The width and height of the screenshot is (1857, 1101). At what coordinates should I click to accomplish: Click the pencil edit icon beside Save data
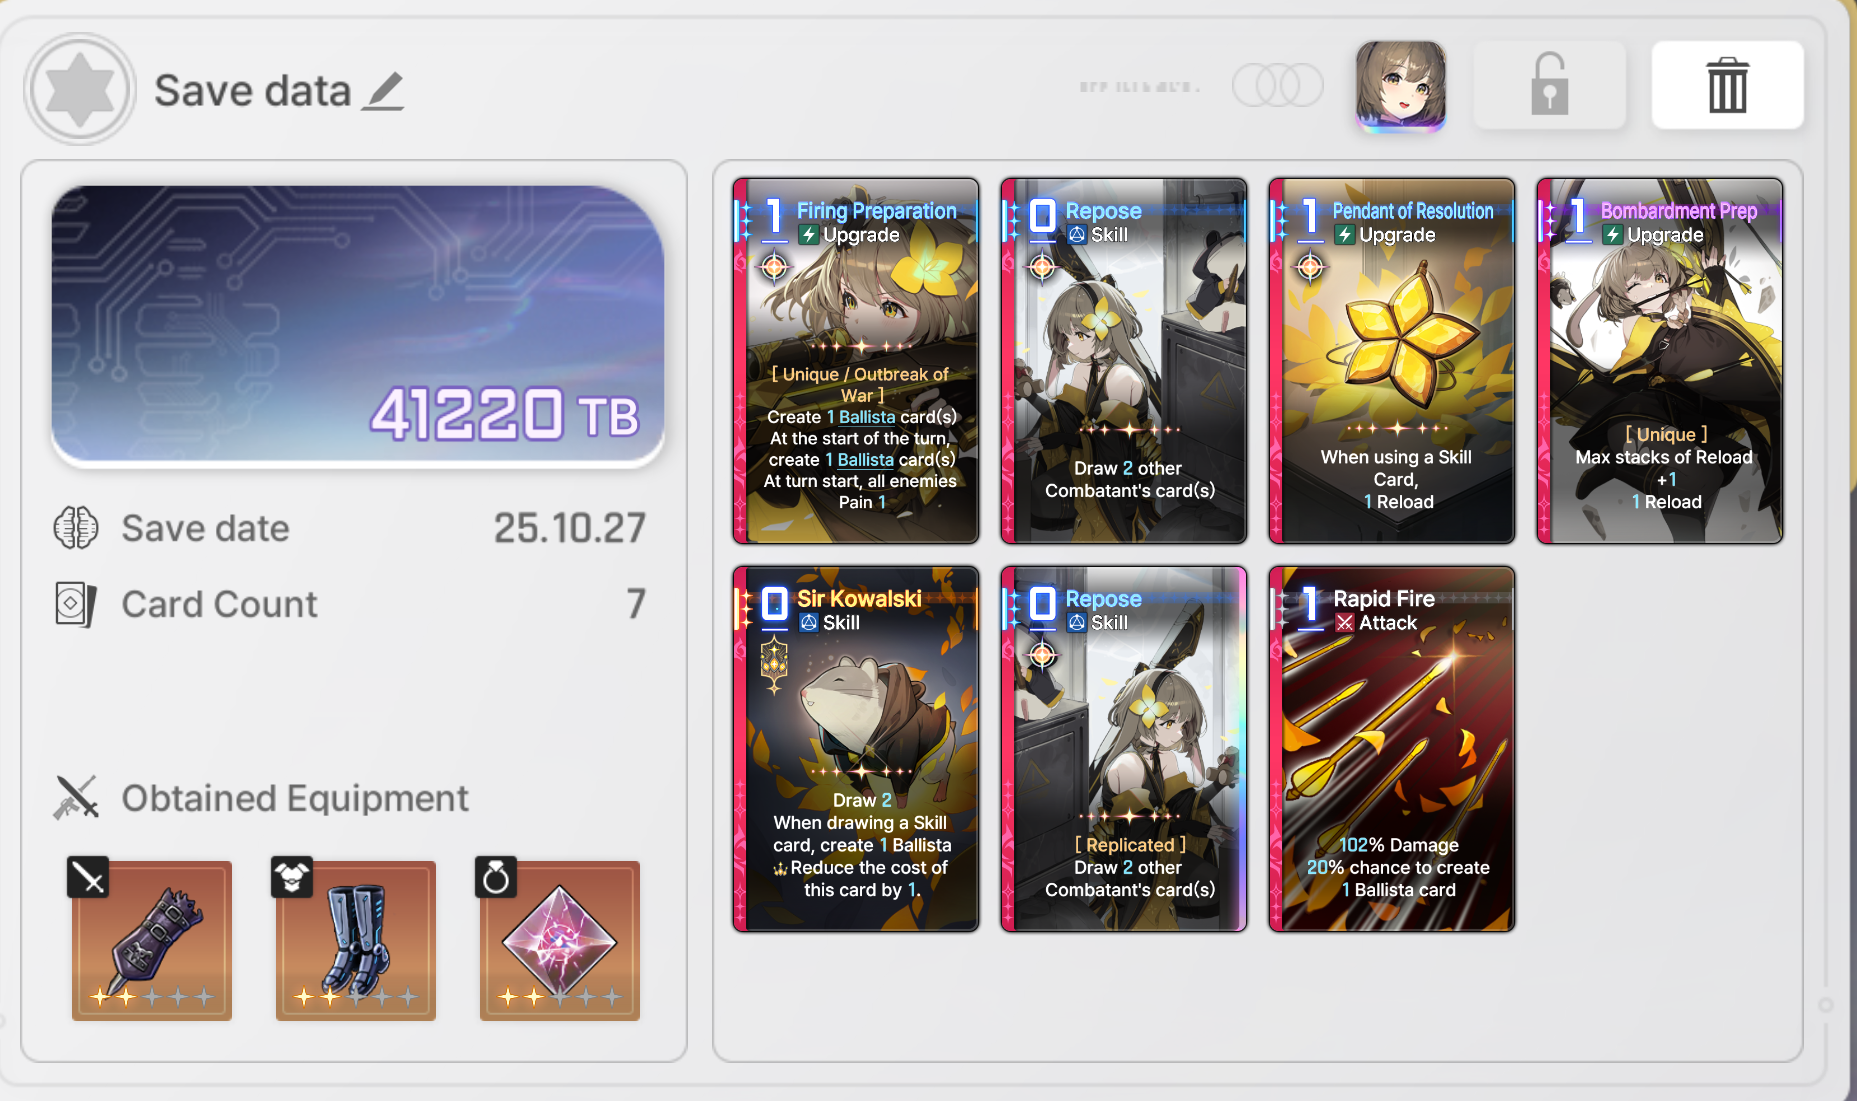(x=383, y=91)
